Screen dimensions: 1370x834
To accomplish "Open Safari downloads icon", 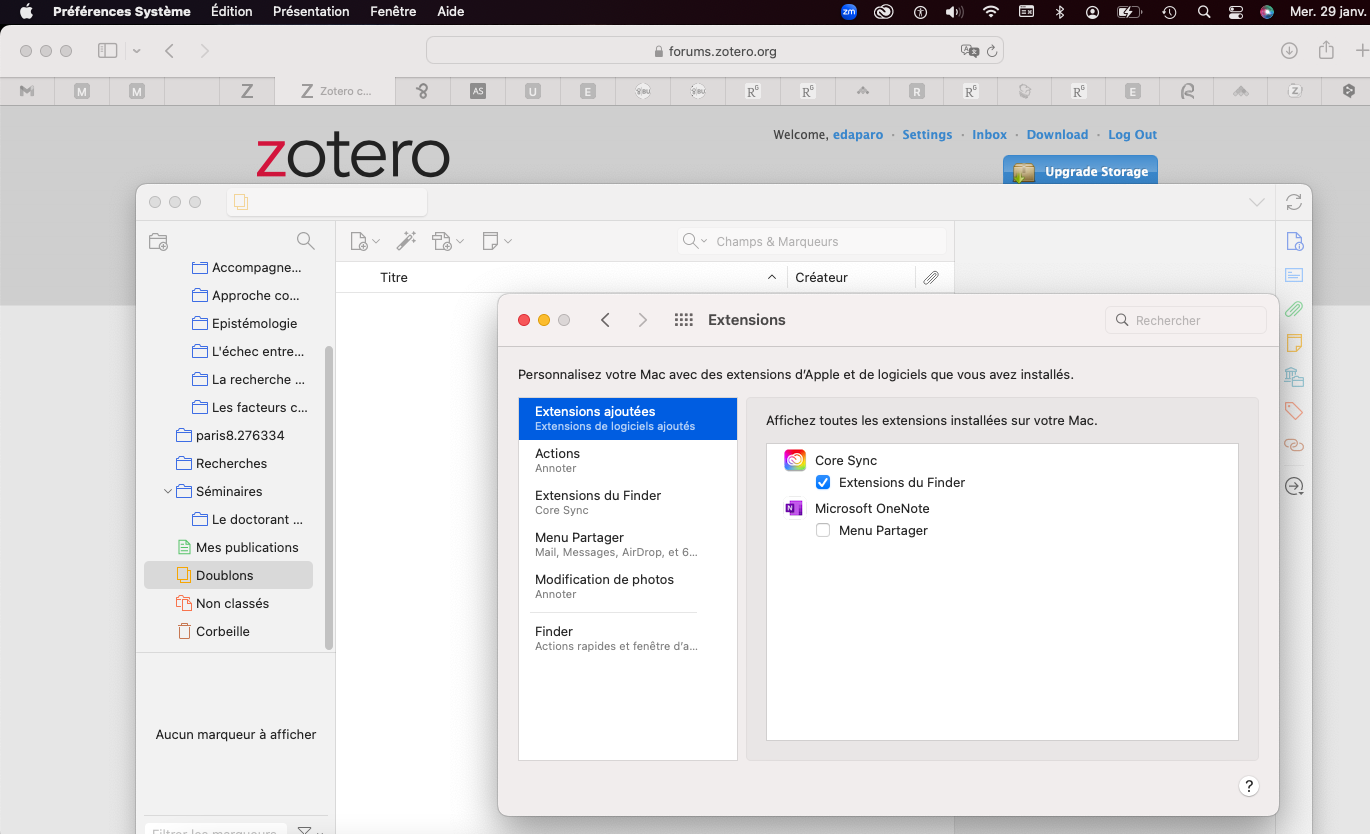I will (1290, 50).
